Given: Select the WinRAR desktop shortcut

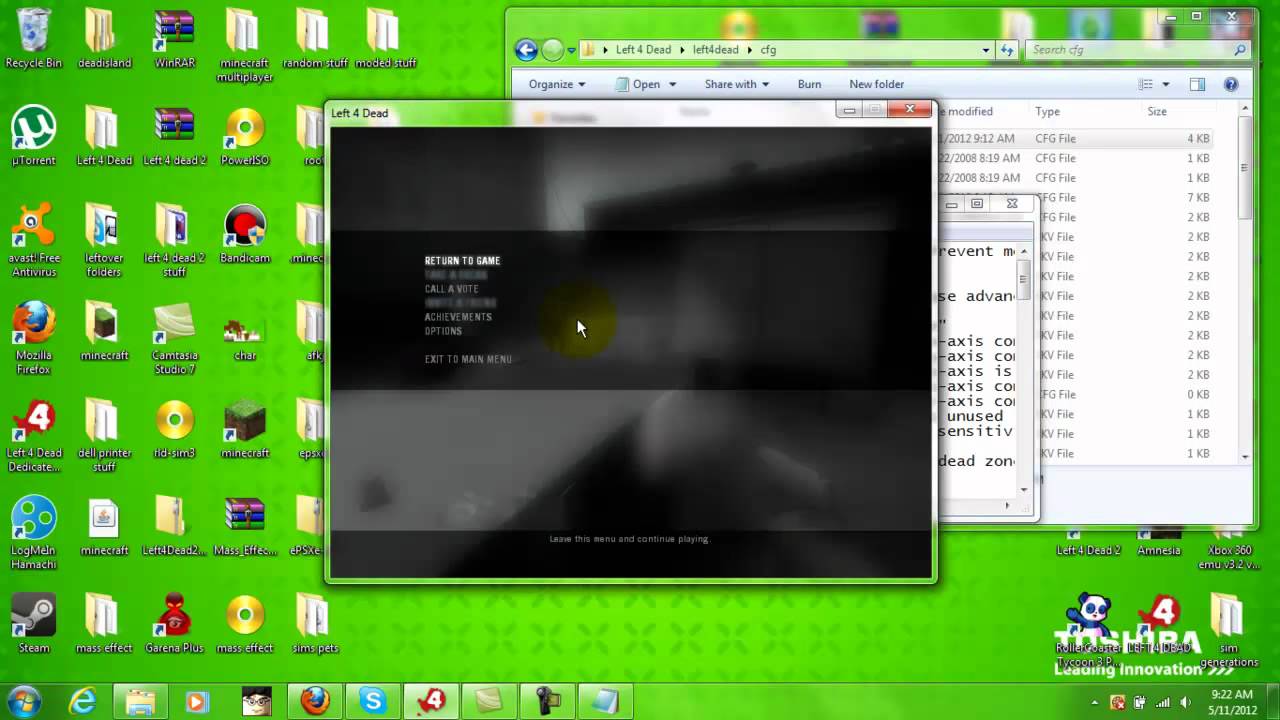Looking at the screenshot, I should (174, 39).
